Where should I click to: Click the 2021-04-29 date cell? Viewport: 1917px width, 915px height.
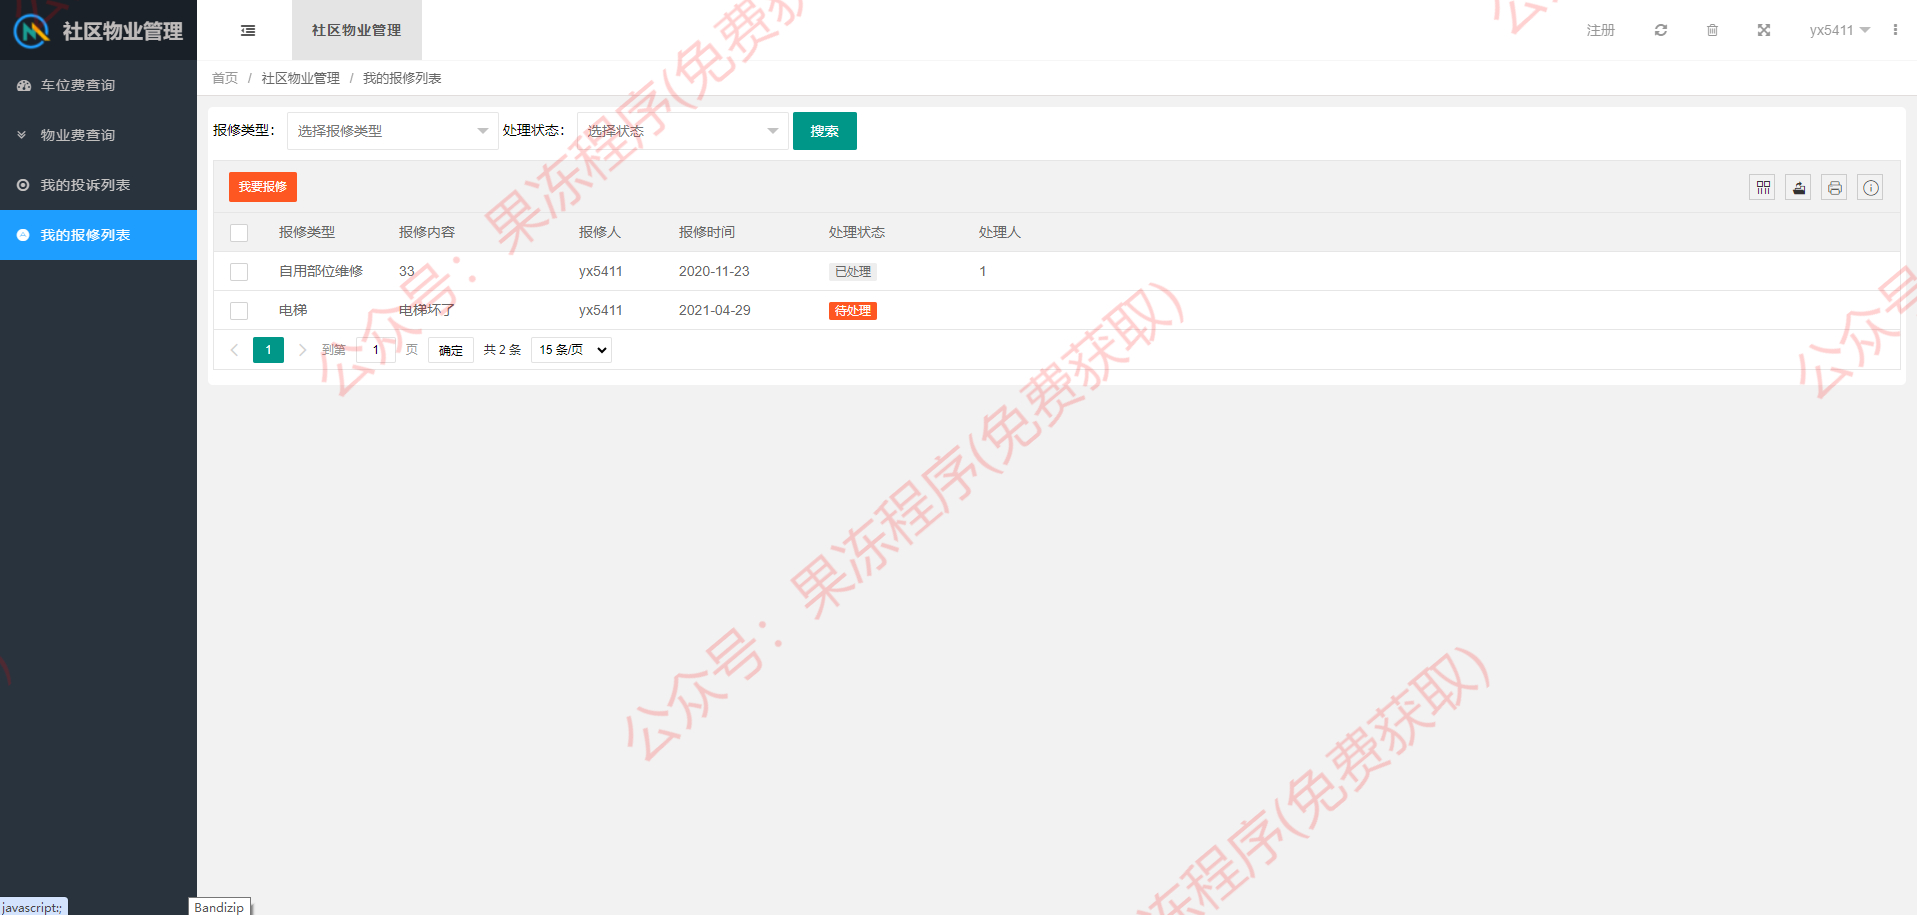714,310
